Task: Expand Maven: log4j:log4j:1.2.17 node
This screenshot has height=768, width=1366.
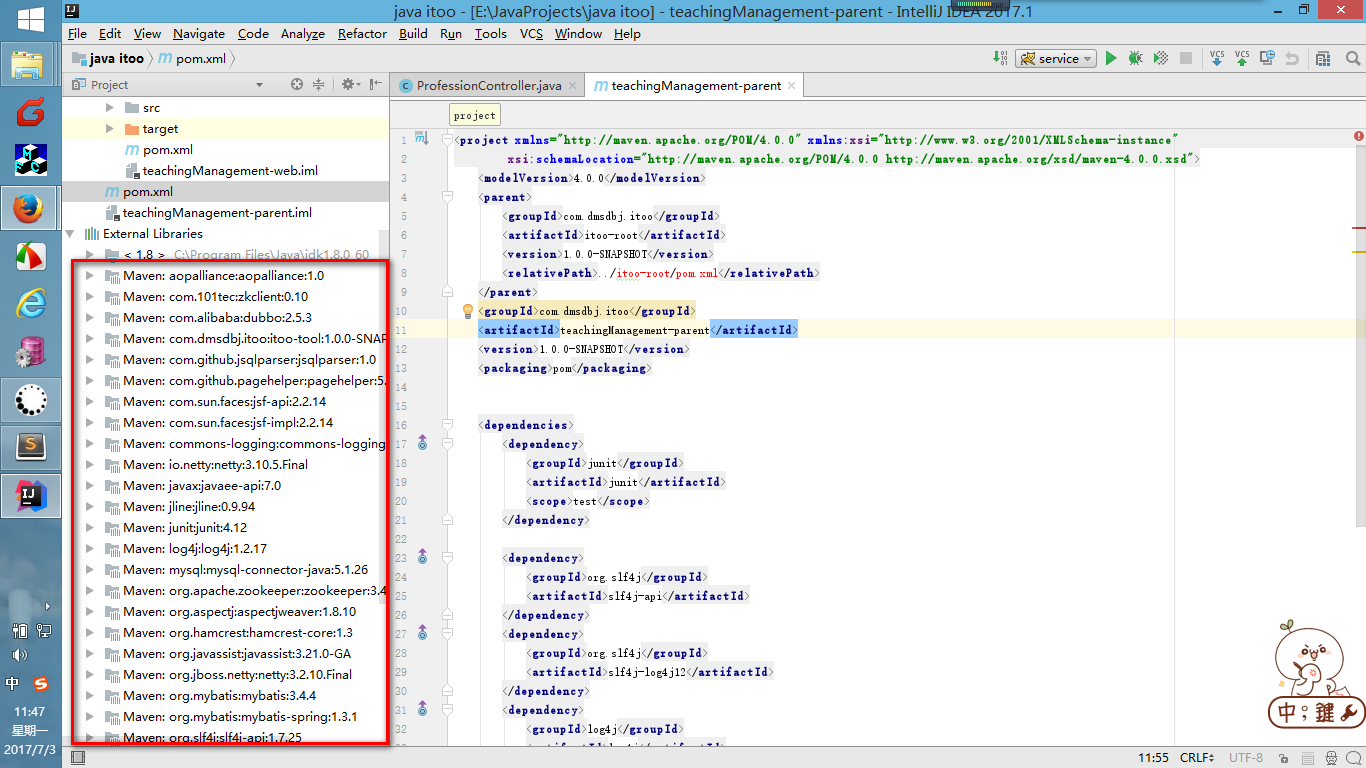Action: (90, 548)
